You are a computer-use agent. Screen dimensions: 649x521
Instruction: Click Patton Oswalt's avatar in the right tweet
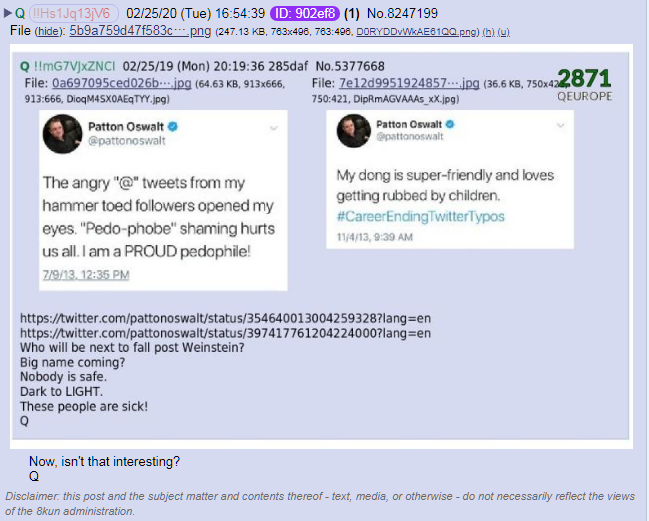pos(353,131)
